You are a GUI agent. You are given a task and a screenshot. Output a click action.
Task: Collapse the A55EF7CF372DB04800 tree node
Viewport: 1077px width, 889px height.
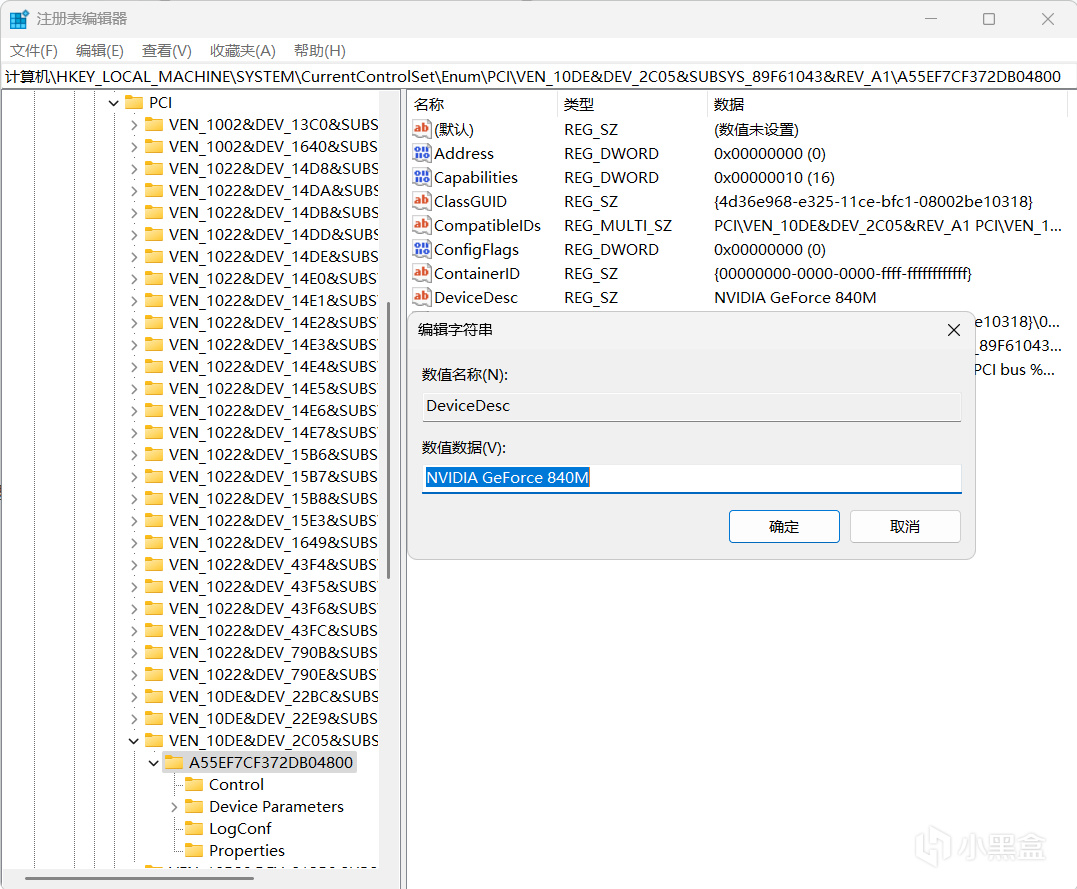pyautogui.click(x=154, y=763)
